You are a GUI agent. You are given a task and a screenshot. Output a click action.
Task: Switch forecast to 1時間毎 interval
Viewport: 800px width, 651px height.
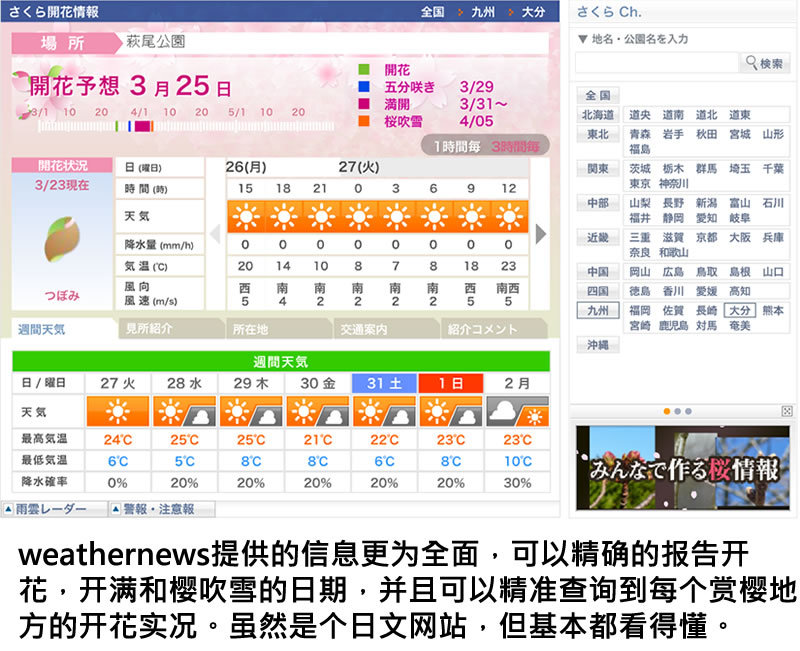click(456, 147)
